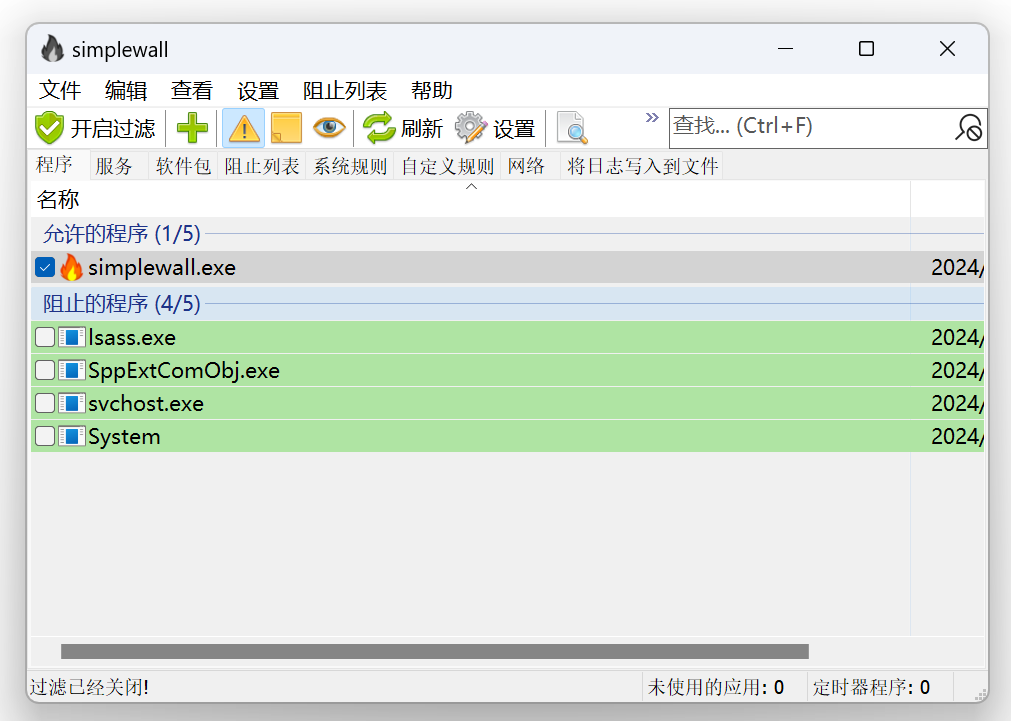1011x721 pixels.
Task: Uncheck the simplewall.exe checkbox
Action: click(x=44, y=267)
